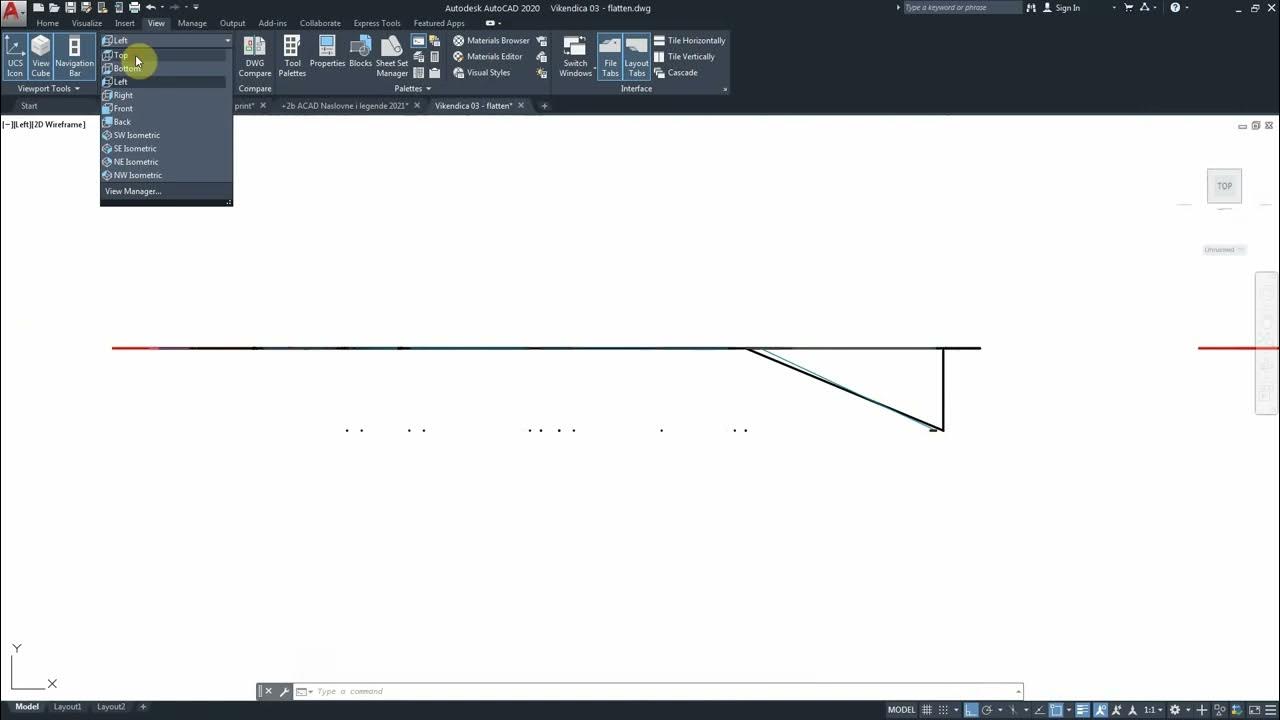Click the command line input

click(x=665, y=691)
